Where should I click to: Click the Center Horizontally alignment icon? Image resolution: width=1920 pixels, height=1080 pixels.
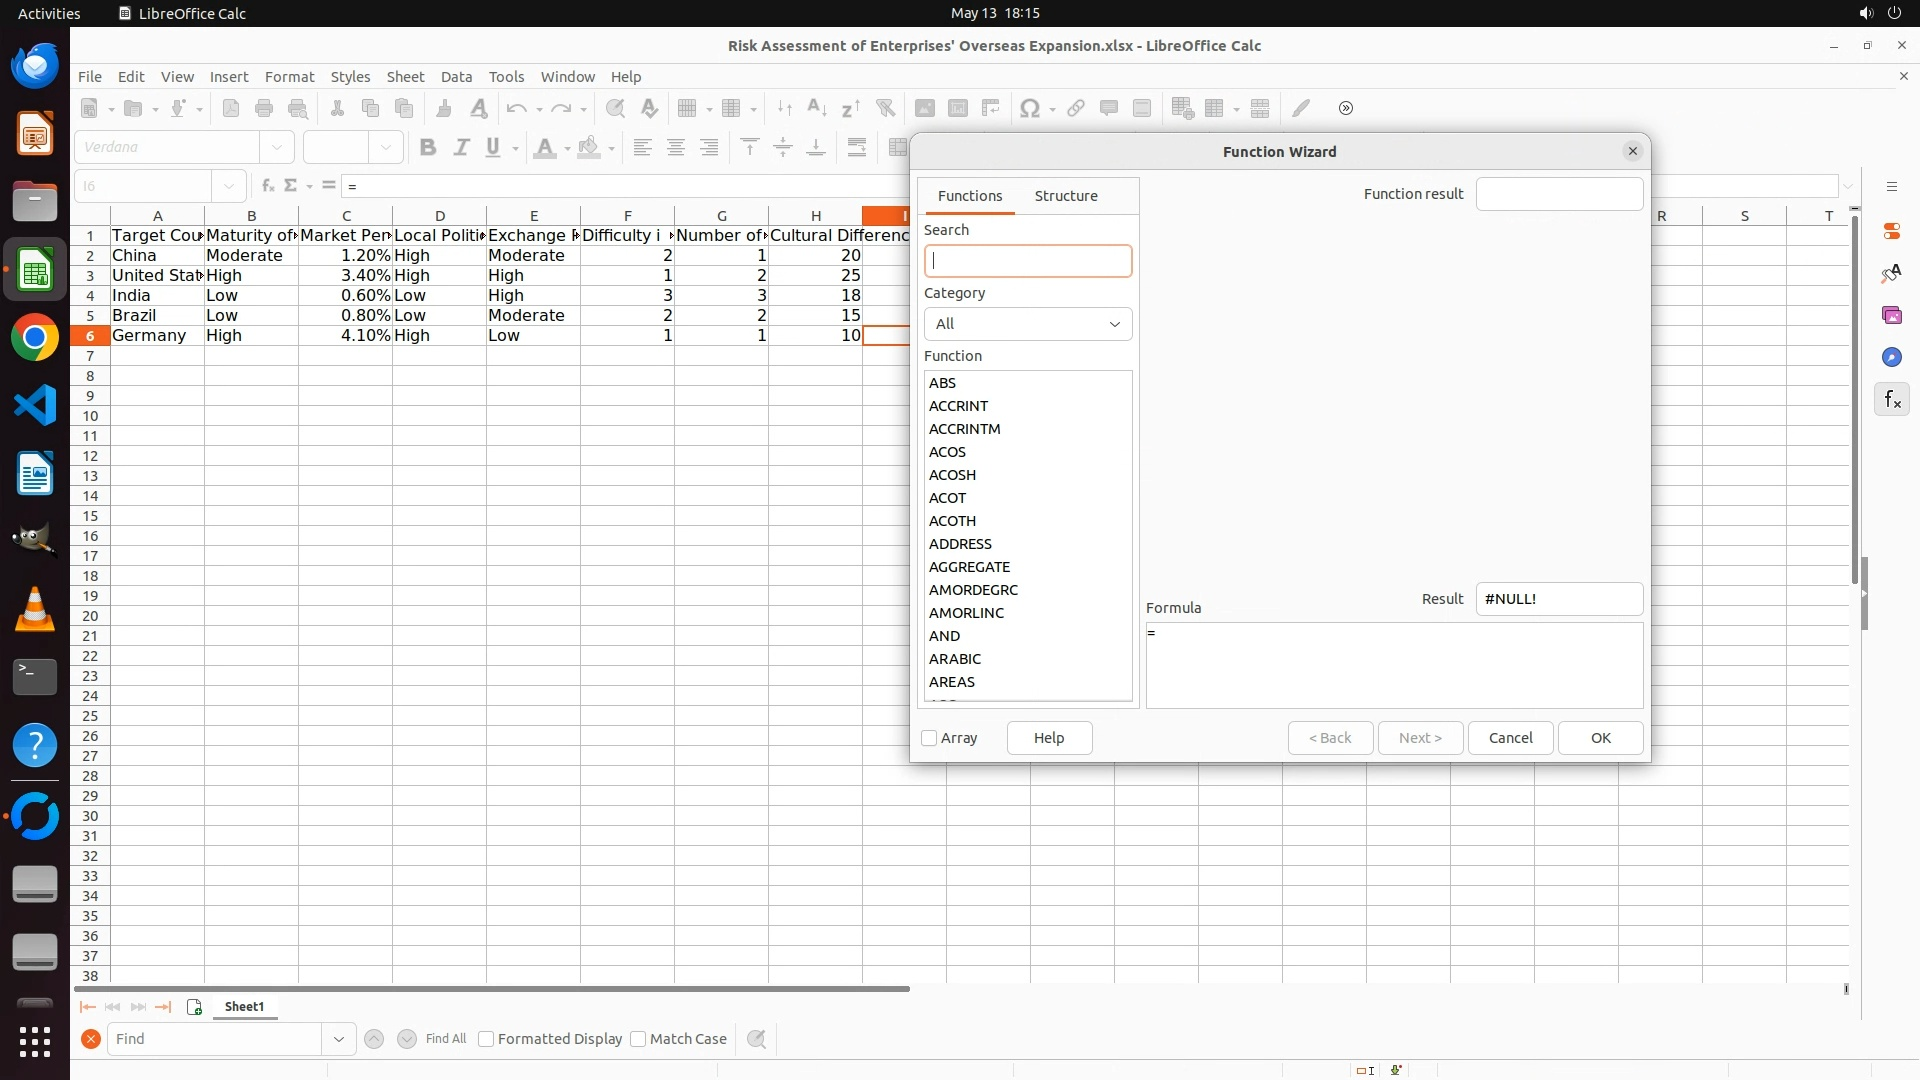click(x=676, y=148)
